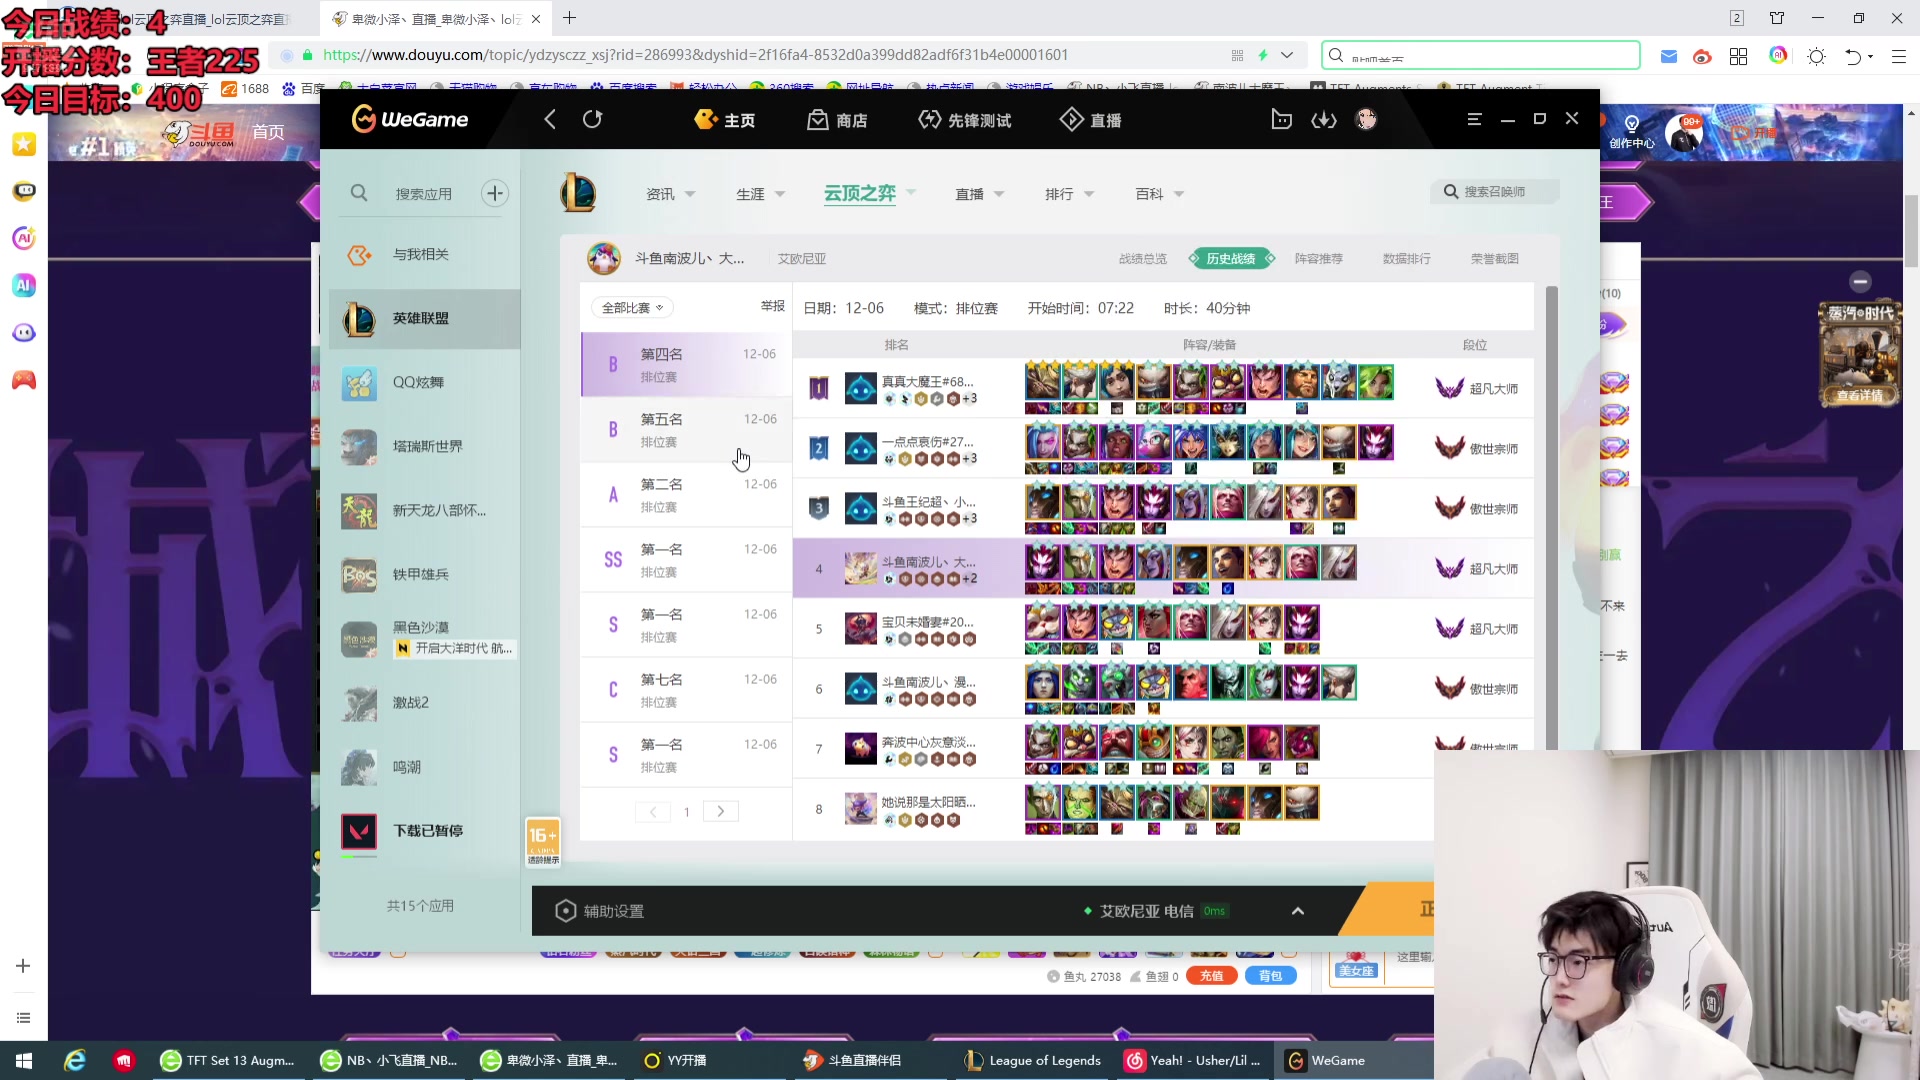
Task: Open the 商店 store tab
Action: tap(838, 120)
